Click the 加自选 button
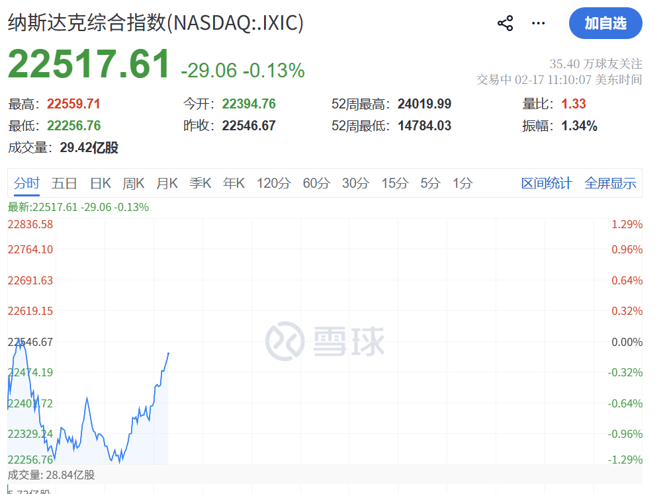Viewport: 667px width, 494px height. point(606,23)
